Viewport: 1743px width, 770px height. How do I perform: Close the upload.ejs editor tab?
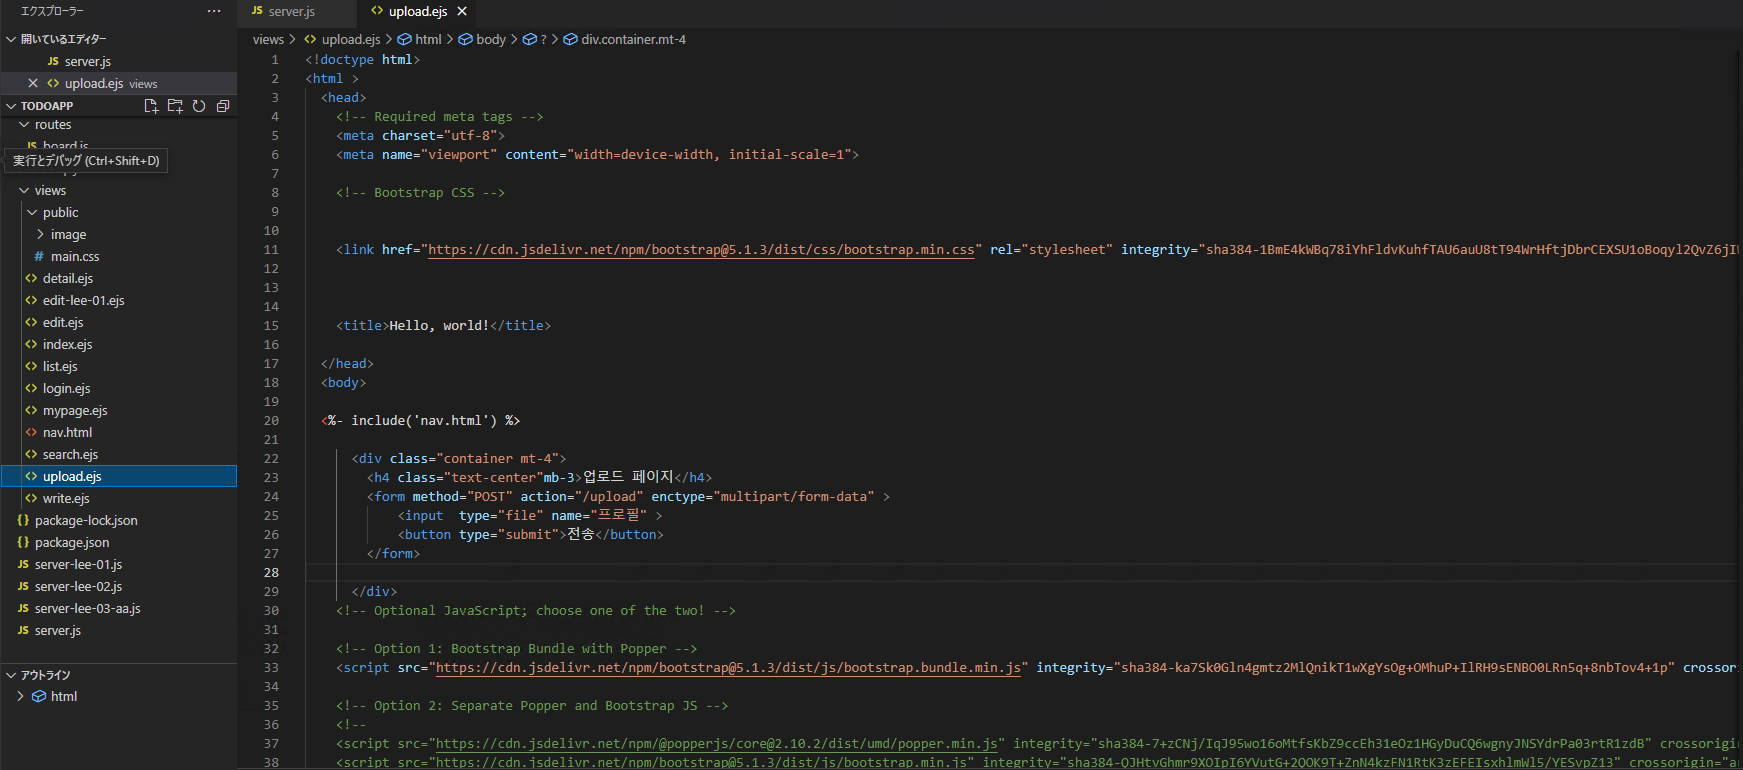pyautogui.click(x=462, y=12)
